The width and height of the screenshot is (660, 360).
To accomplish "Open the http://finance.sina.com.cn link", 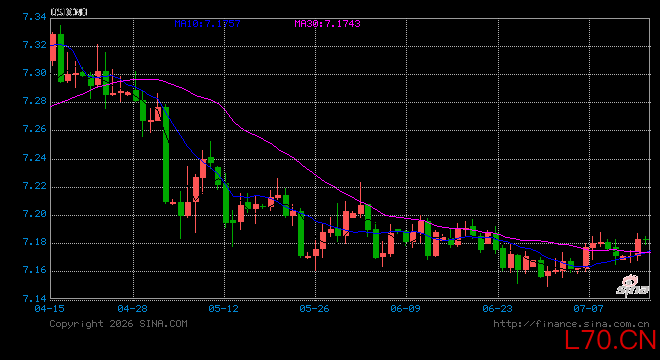I will (x=572, y=324).
